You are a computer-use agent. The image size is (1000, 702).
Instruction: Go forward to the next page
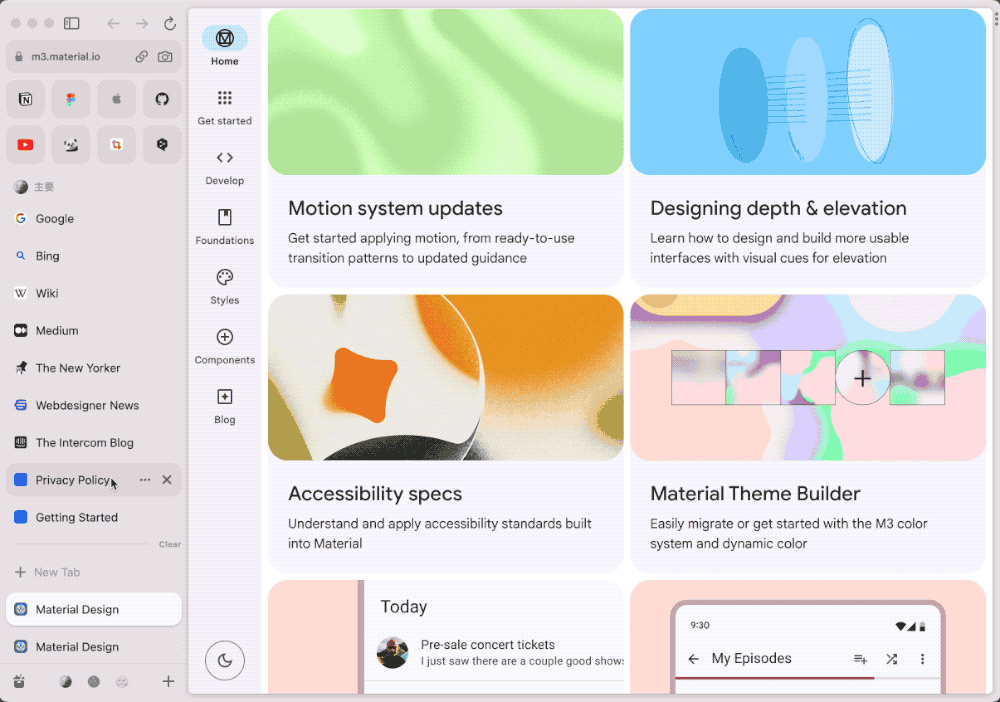[x=142, y=24]
